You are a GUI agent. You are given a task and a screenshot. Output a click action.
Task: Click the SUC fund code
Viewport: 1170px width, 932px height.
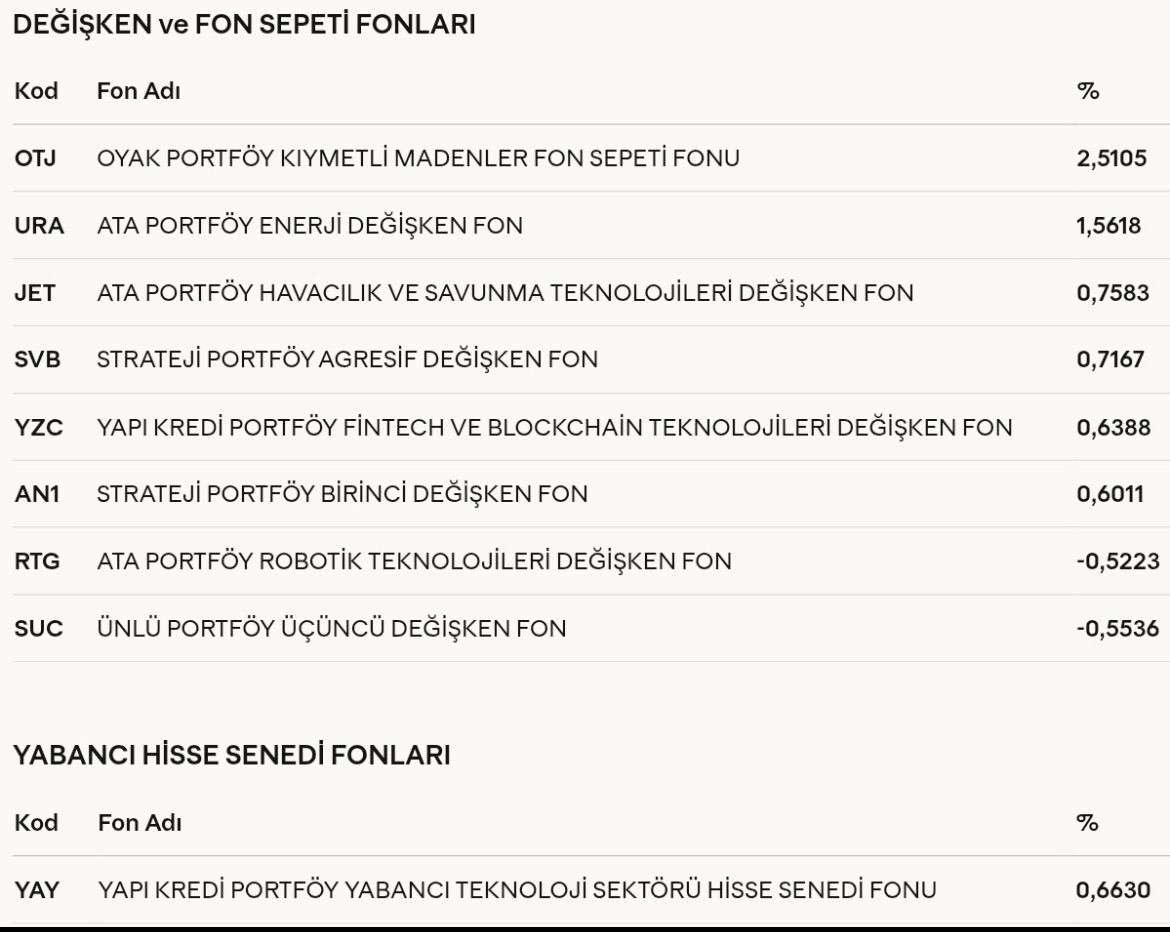point(38,629)
